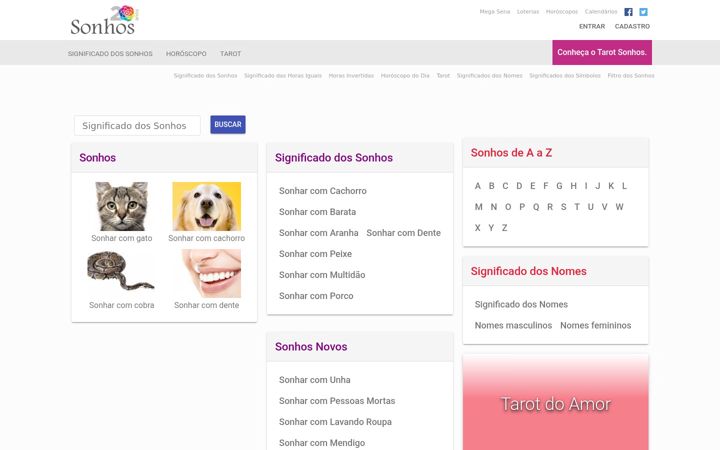
Task: Open the Facebook page icon
Action: (628, 12)
